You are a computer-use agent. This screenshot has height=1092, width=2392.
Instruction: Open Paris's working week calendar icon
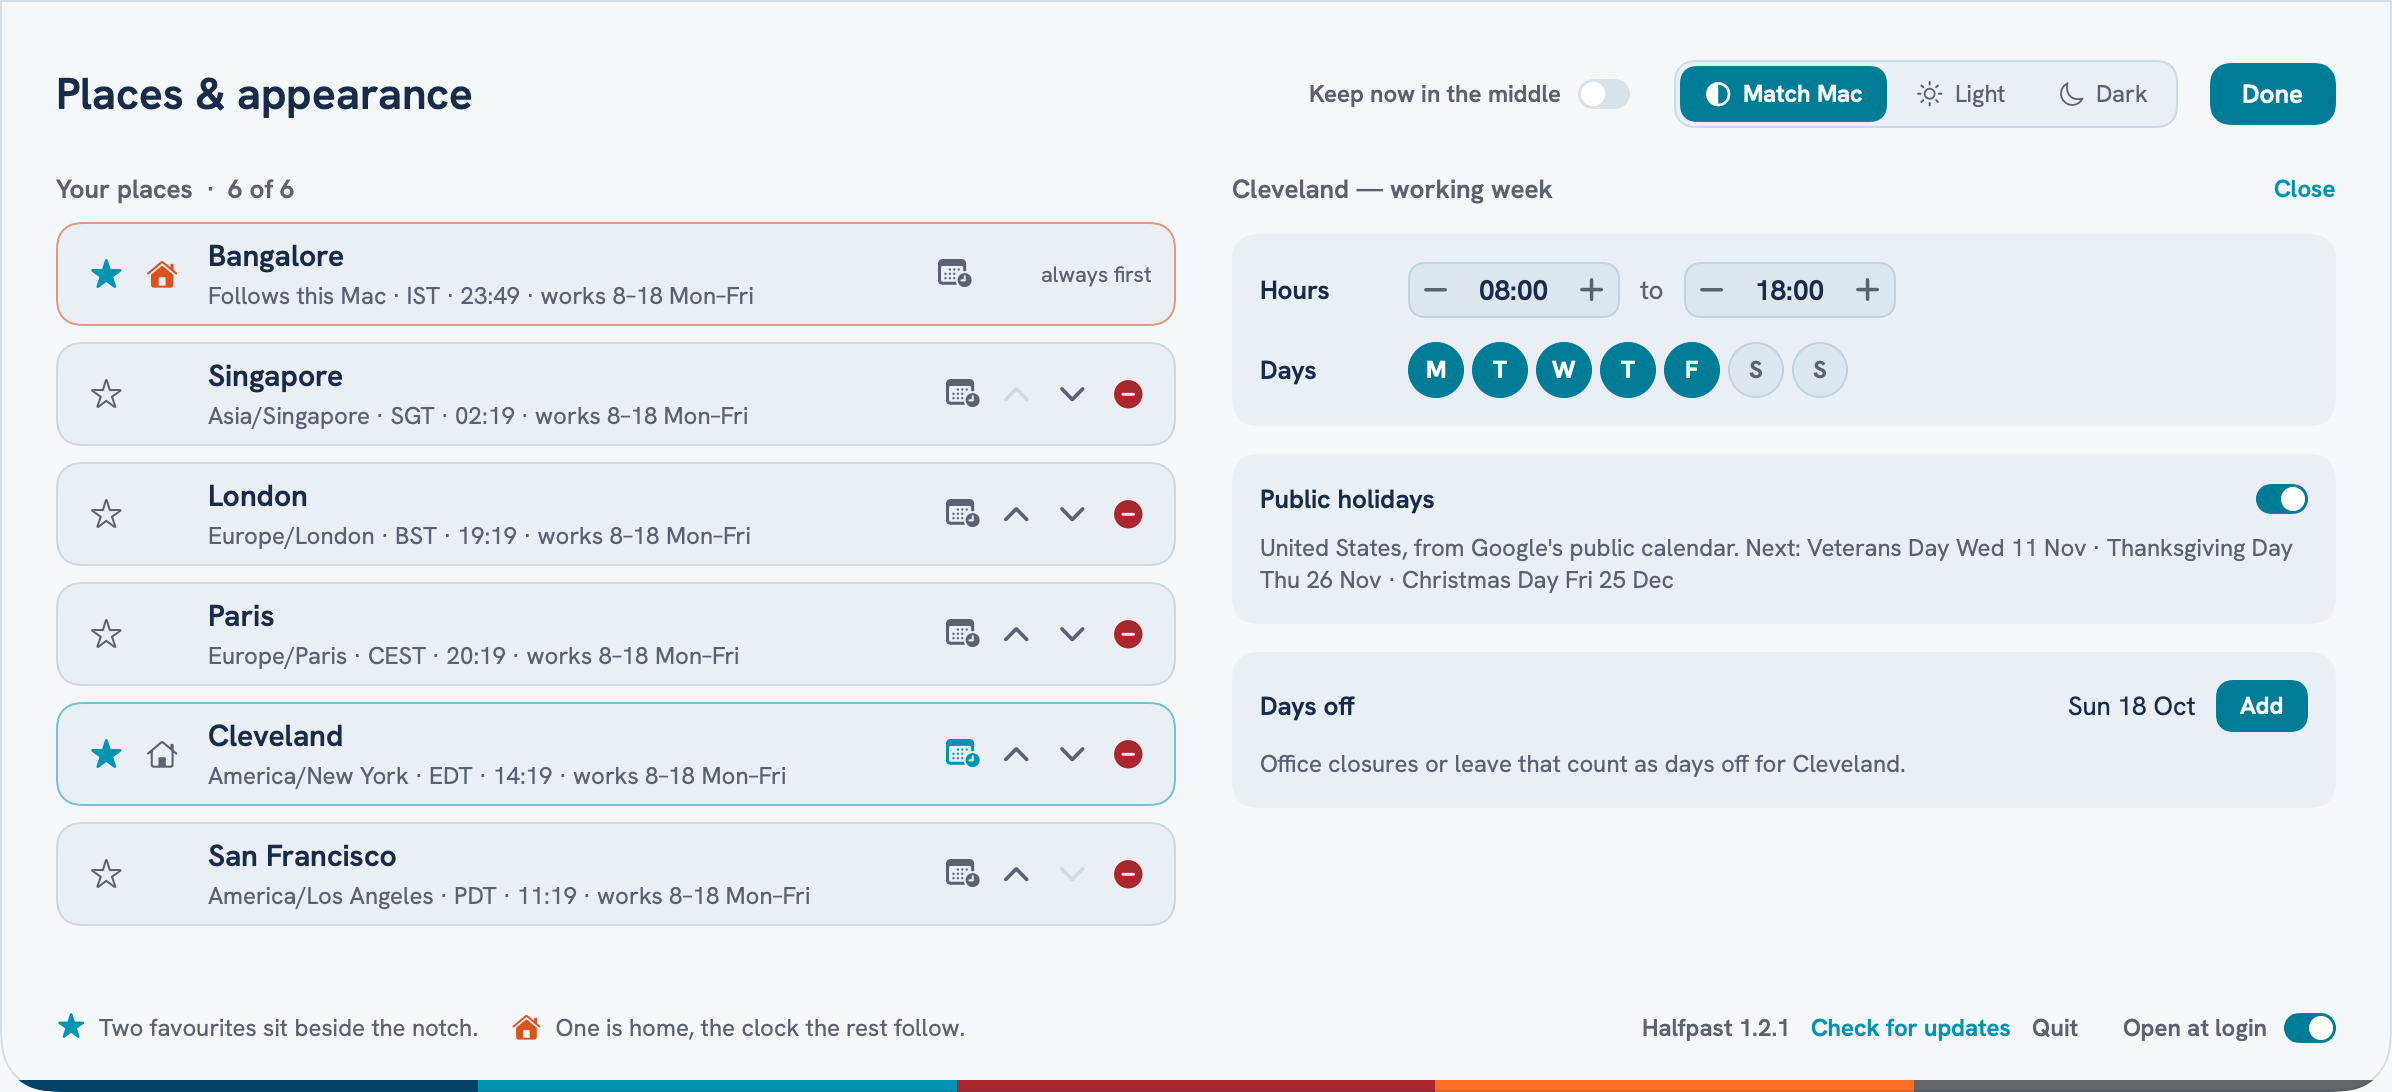(962, 633)
